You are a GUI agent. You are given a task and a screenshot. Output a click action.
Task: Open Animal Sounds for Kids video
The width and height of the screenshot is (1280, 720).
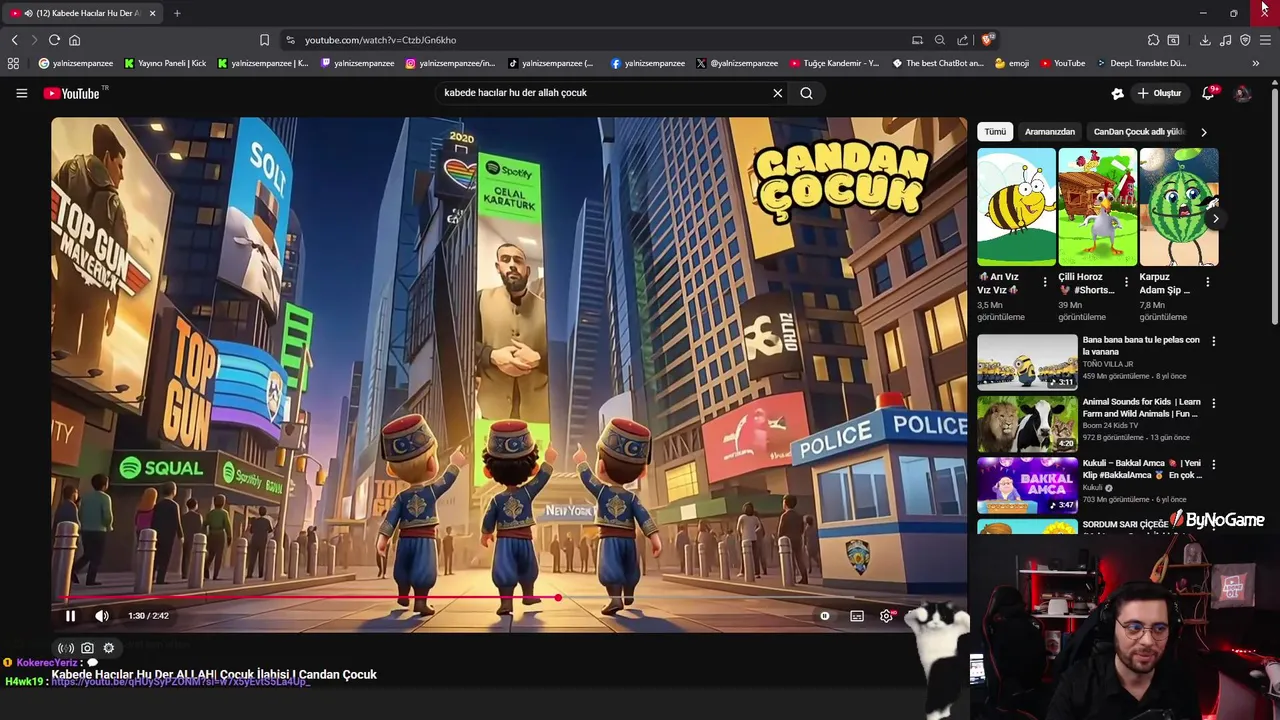click(x=1027, y=423)
